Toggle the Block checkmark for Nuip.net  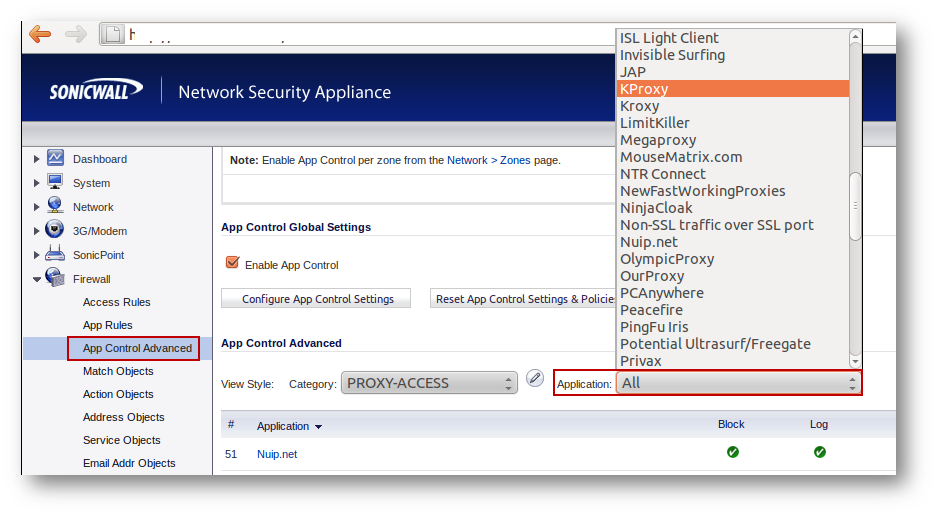[x=732, y=452]
